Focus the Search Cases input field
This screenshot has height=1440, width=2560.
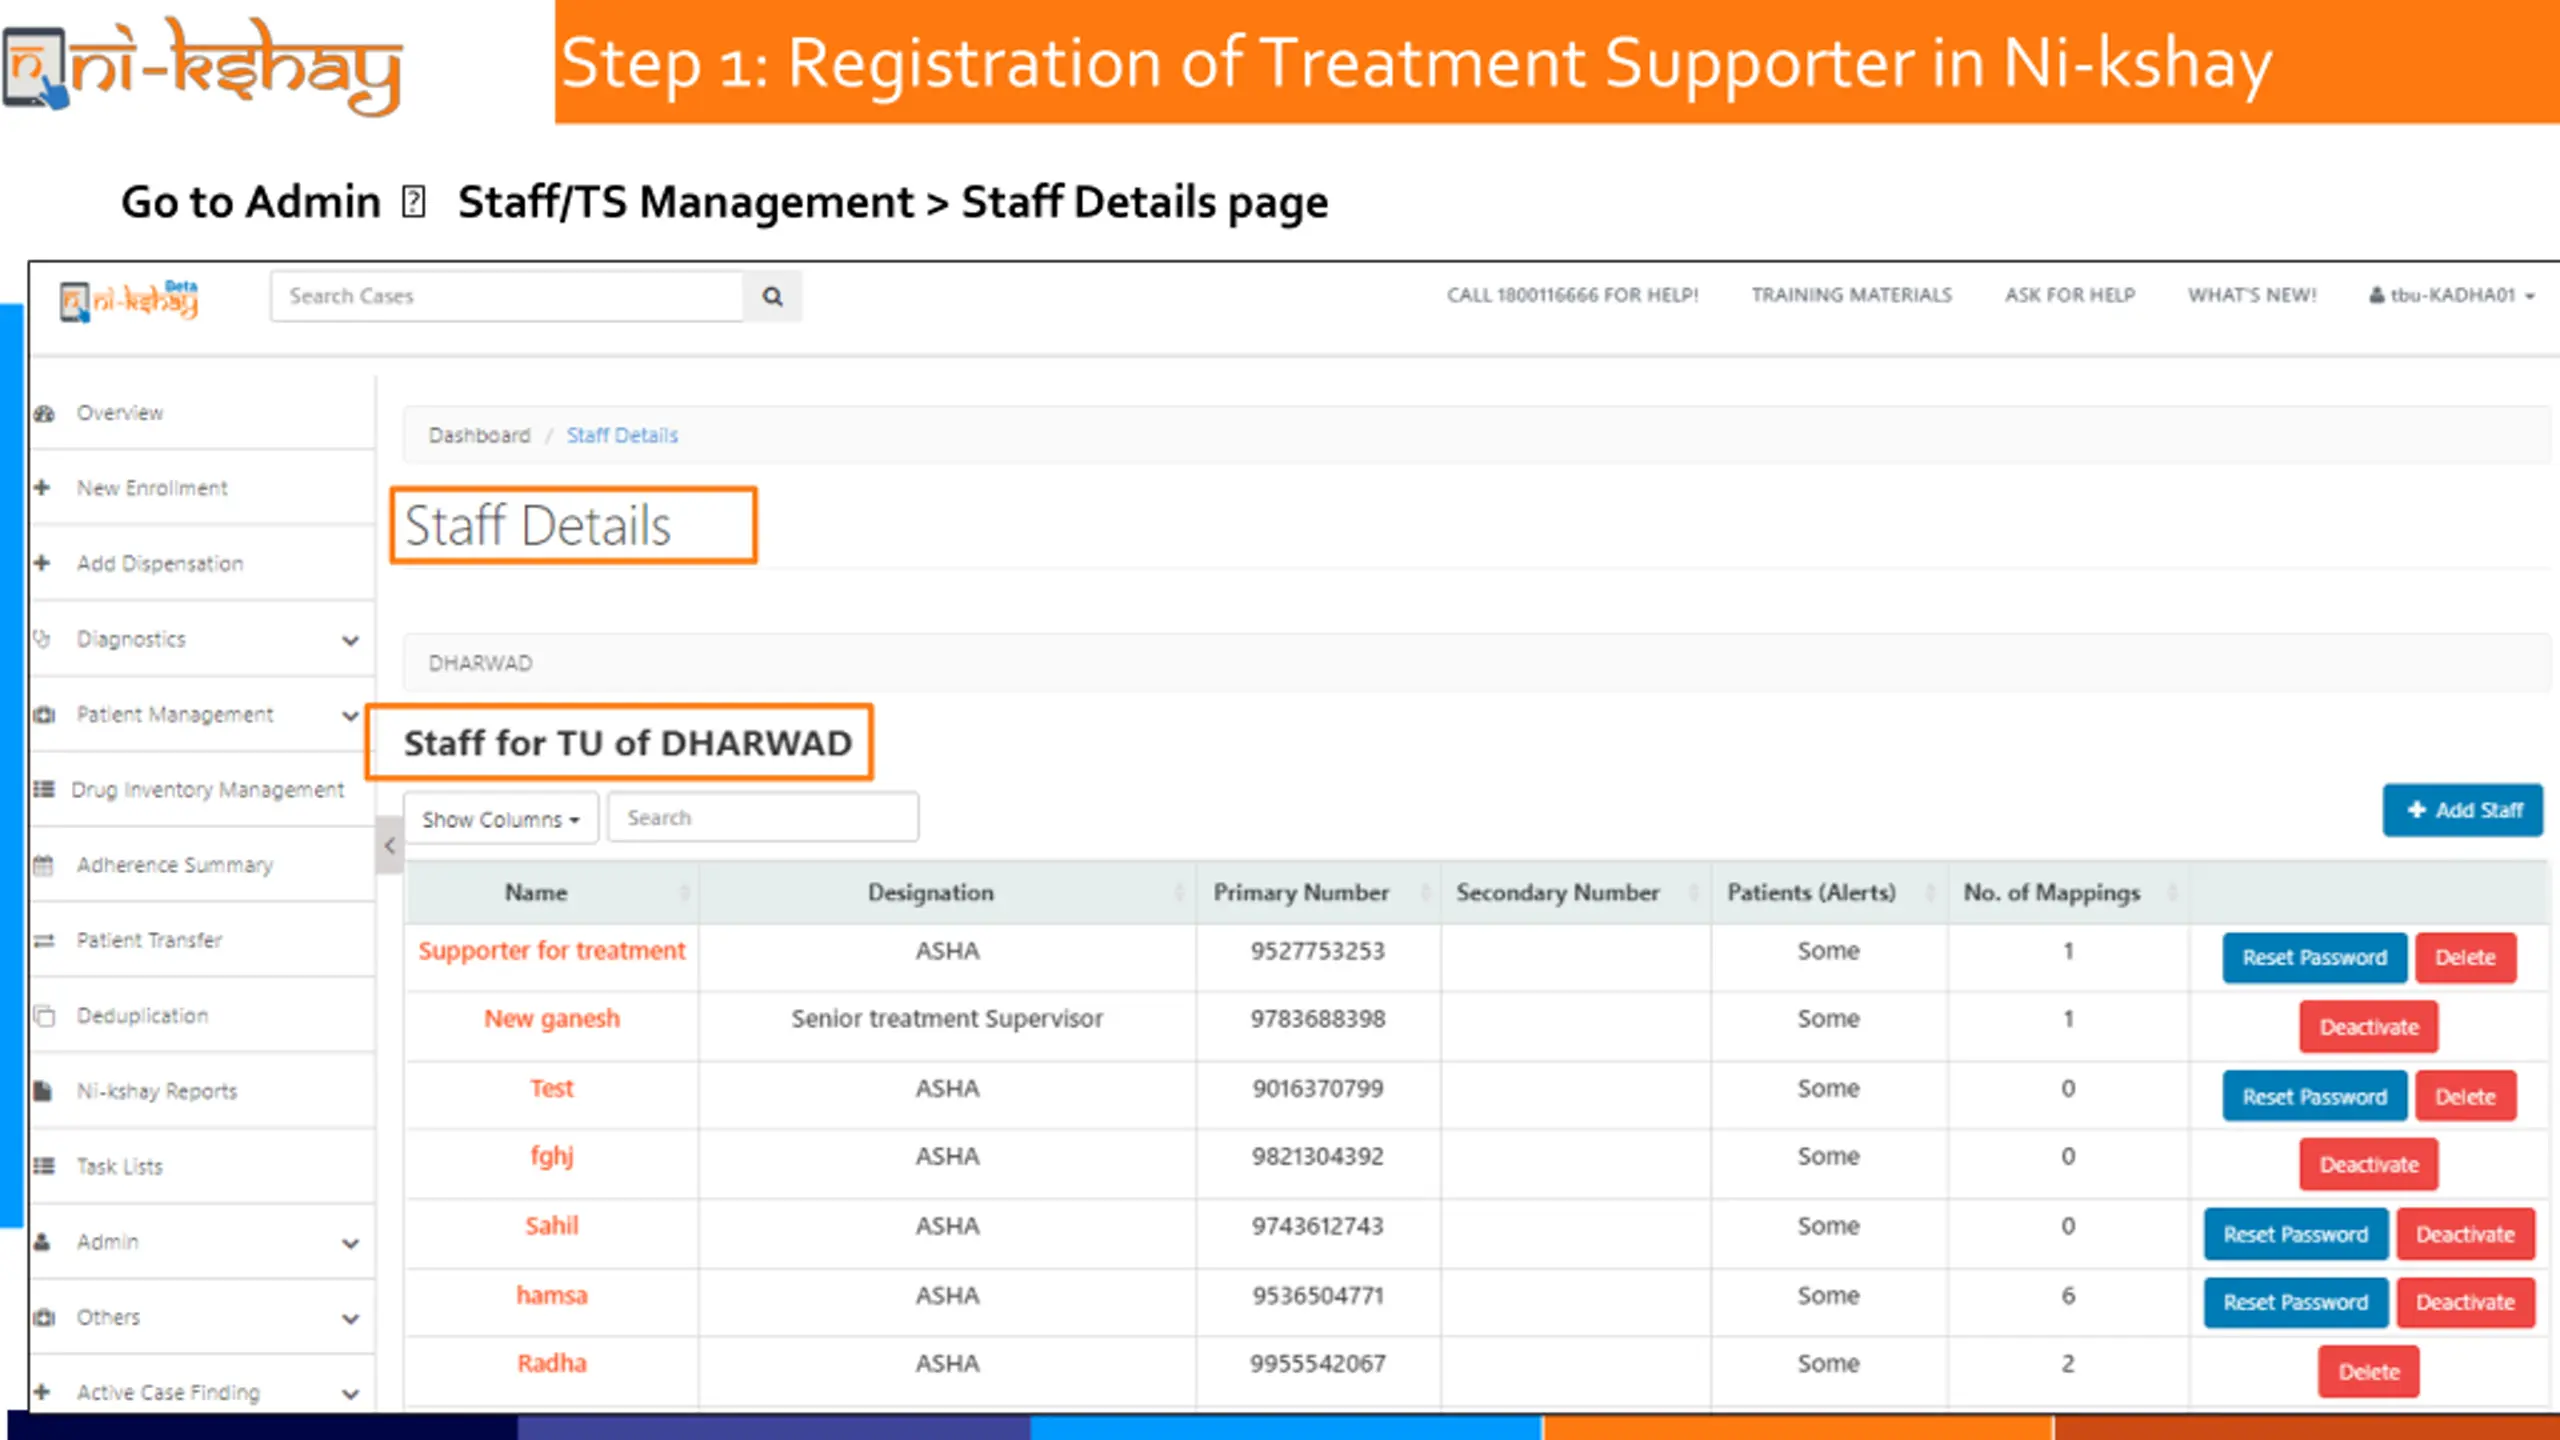(x=506, y=296)
